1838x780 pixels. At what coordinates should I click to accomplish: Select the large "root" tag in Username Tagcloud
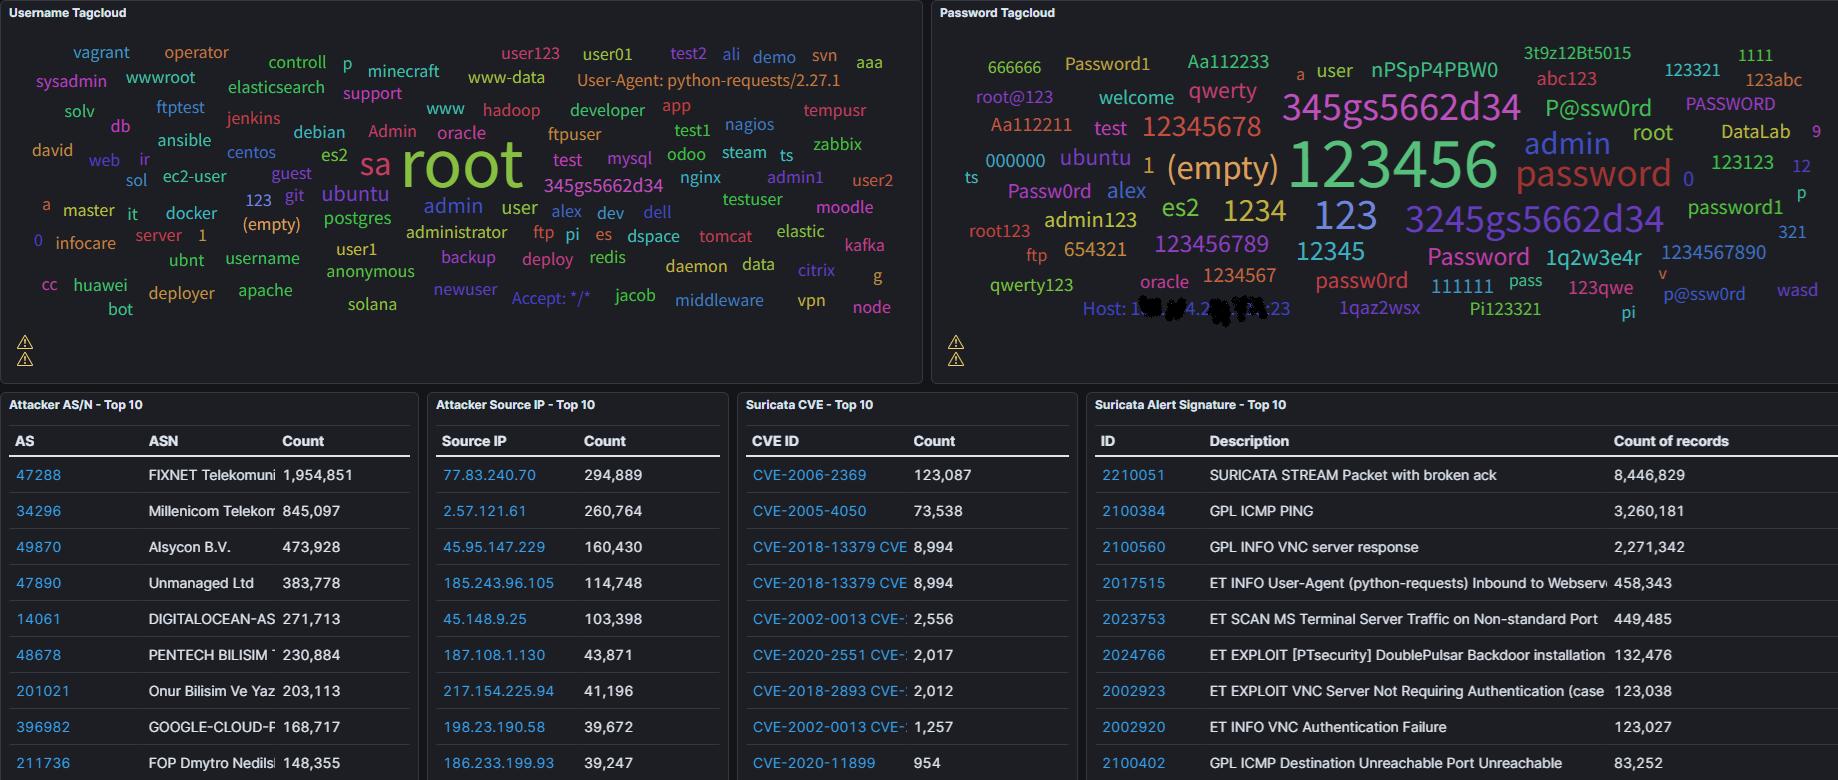click(462, 165)
